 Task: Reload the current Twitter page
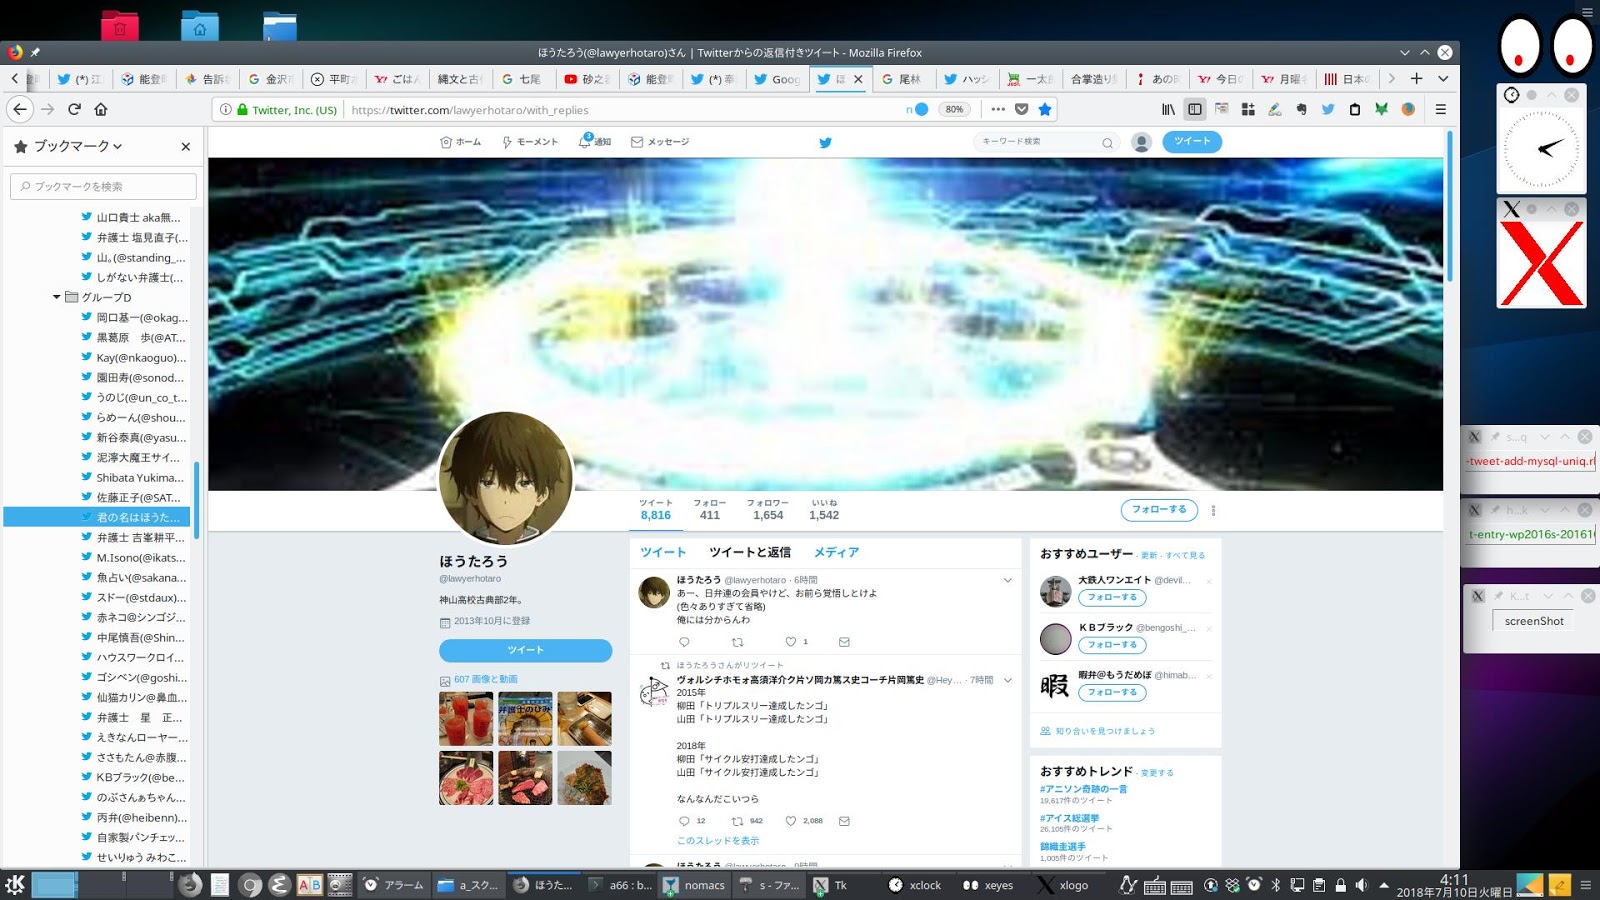pyautogui.click(x=74, y=109)
